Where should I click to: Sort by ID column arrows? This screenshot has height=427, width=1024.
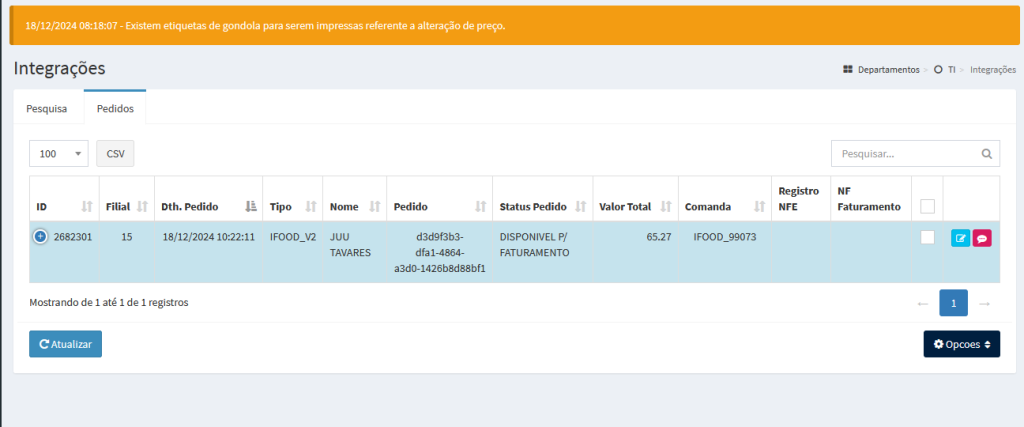tap(87, 206)
